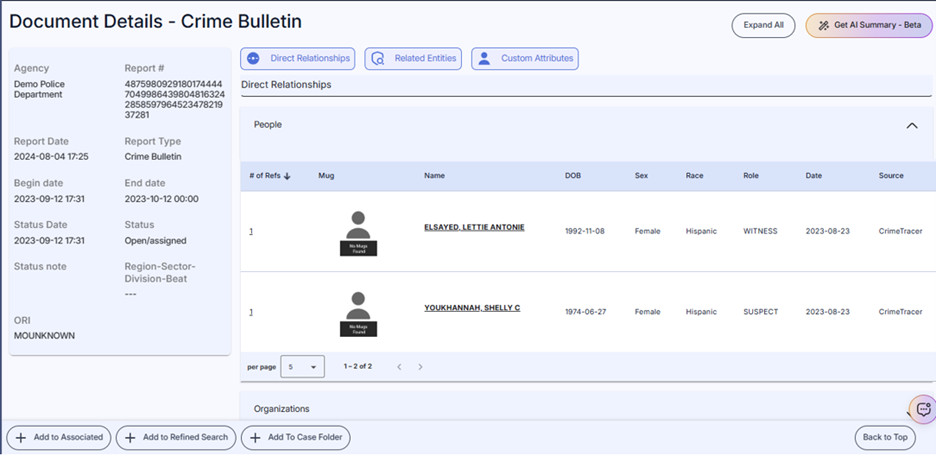Open ELSAYED, LETTIE ANTONIE person link
Viewport: 936px width, 456px height.
click(x=475, y=227)
